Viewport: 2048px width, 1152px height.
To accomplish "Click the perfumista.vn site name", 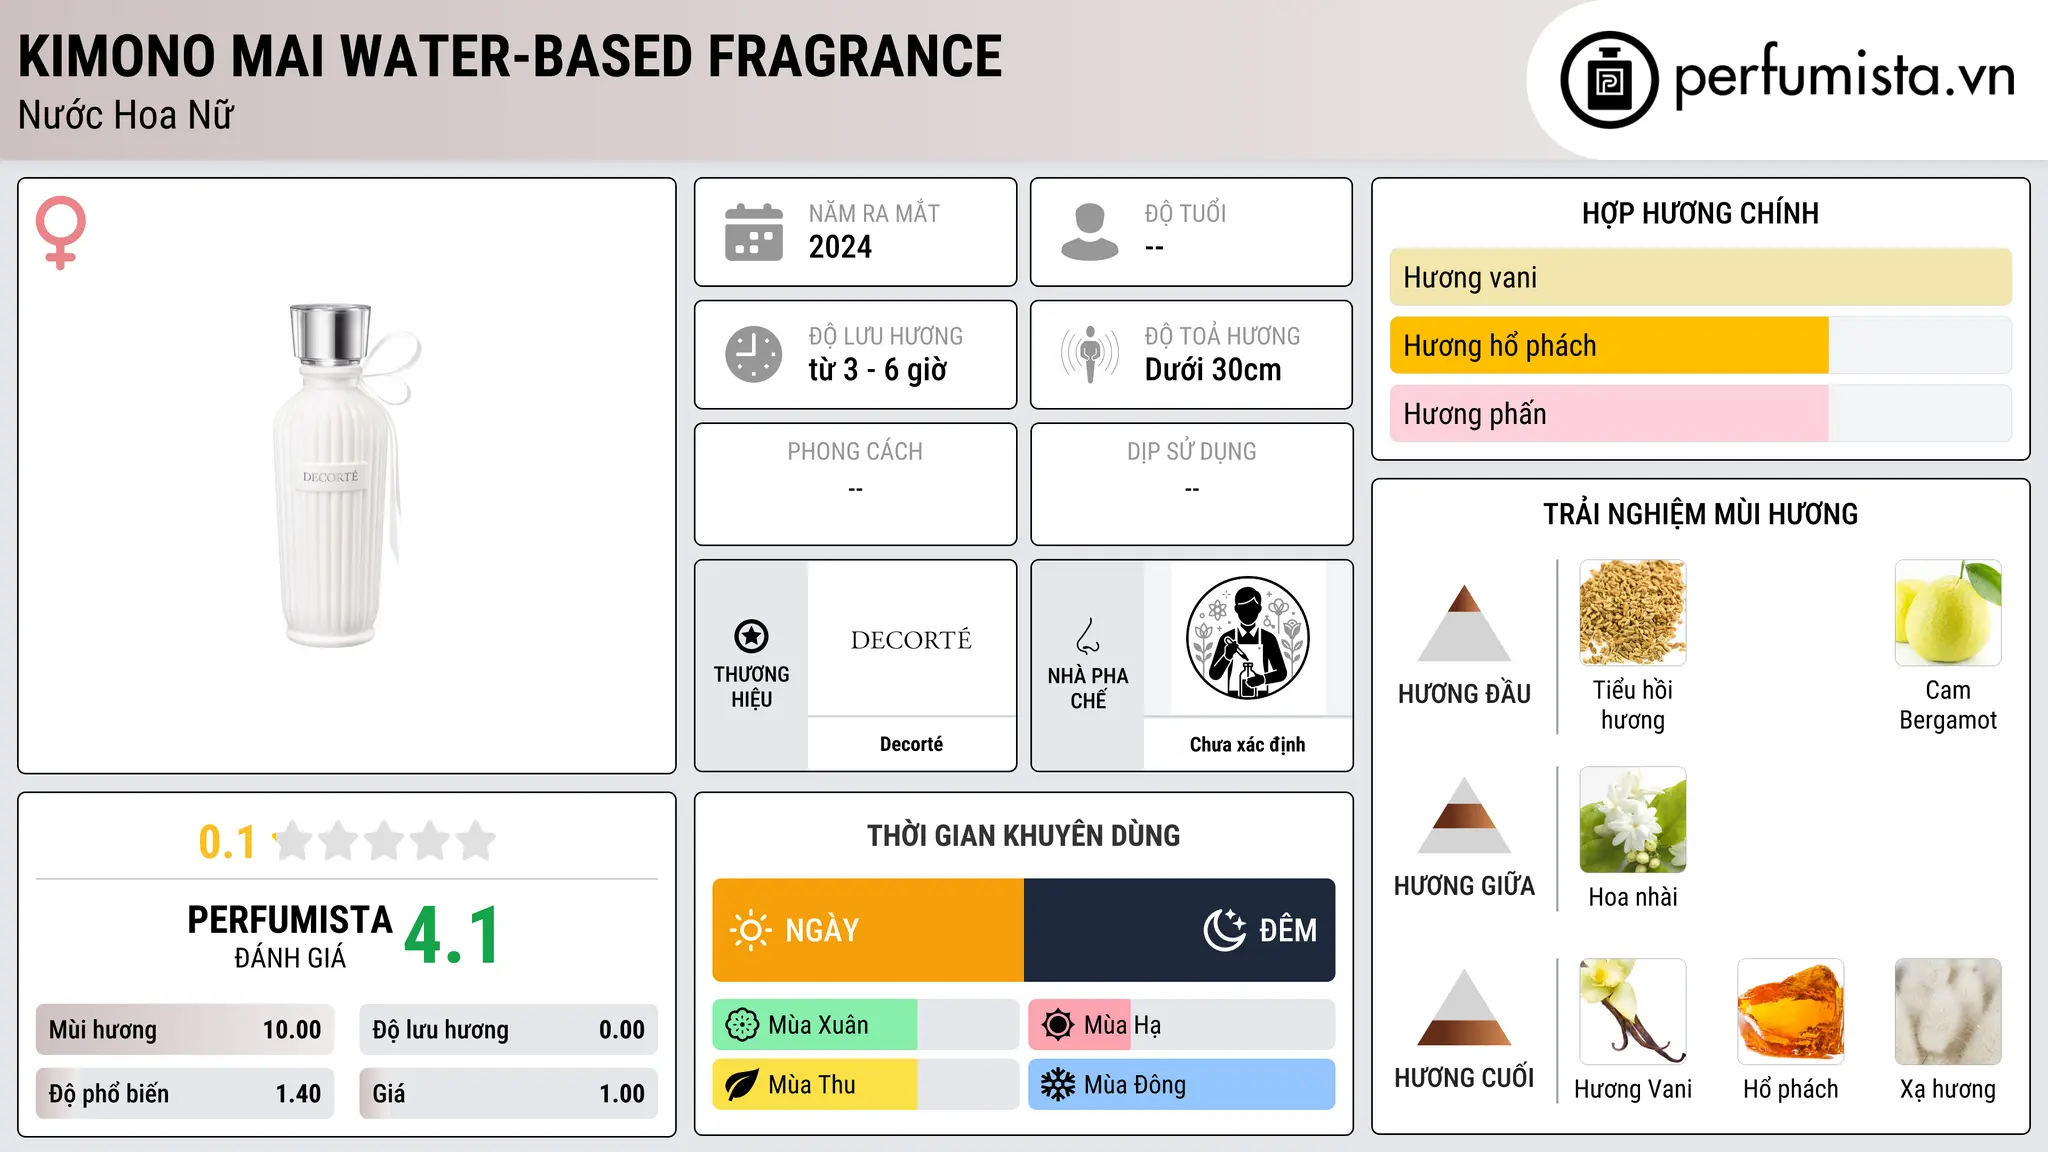I will pyautogui.click(x=1845, y=77).
